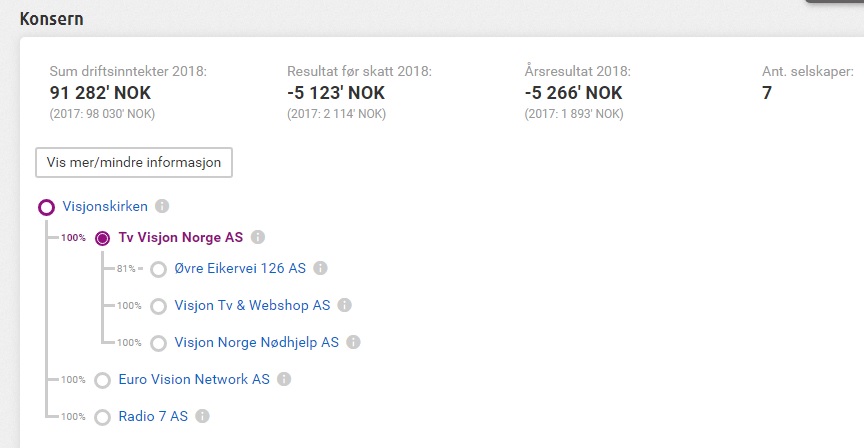The width and height of the screenshot is (864, 448).
Task: Open info icon beside Tv Visjon Norge AS
Action: coord(258,237)
